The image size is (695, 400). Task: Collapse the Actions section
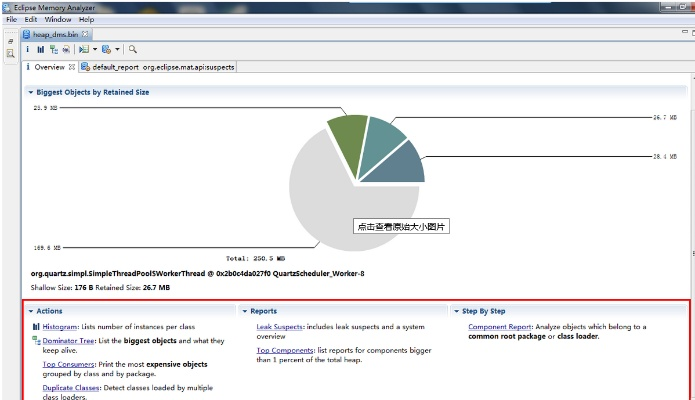click(x=31, y=311)
